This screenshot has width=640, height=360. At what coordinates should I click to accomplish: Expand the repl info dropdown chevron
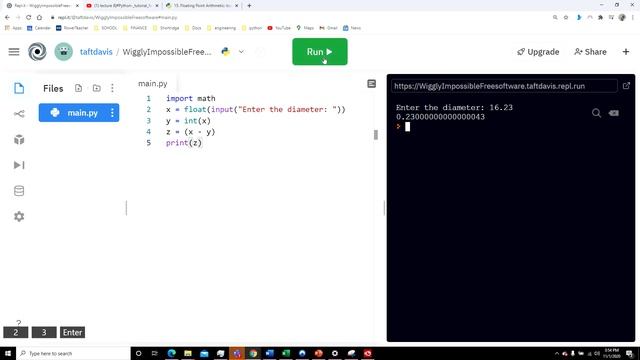tap(241, 52)
